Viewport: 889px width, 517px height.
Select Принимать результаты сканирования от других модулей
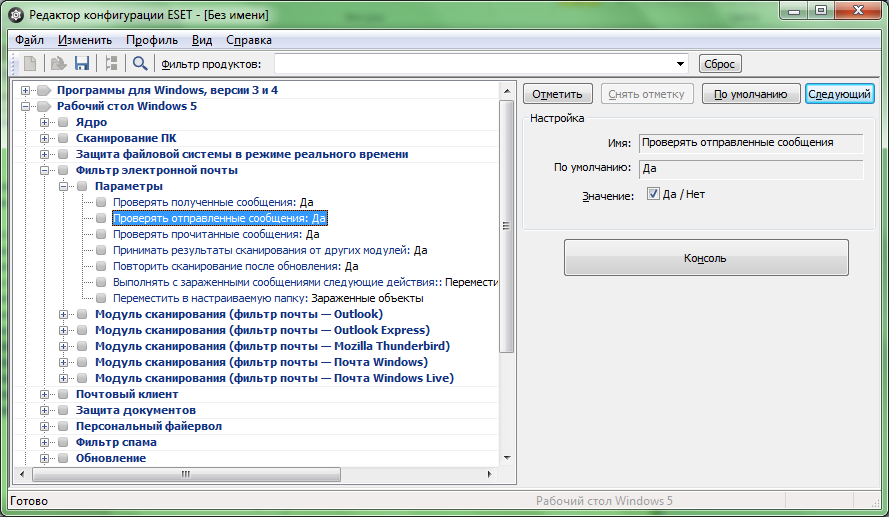coord(270,250)
